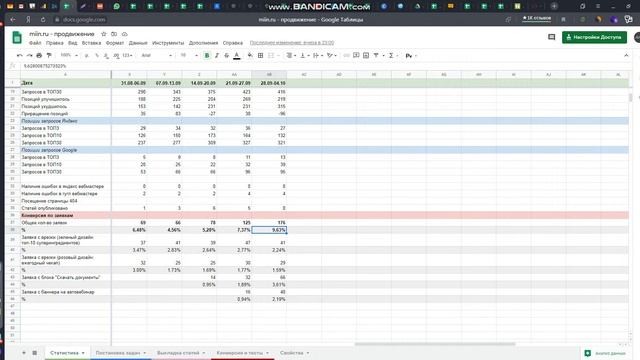Select the Конверсия по заявкам row header
This screenshot has height=360, width=640.
12,215
